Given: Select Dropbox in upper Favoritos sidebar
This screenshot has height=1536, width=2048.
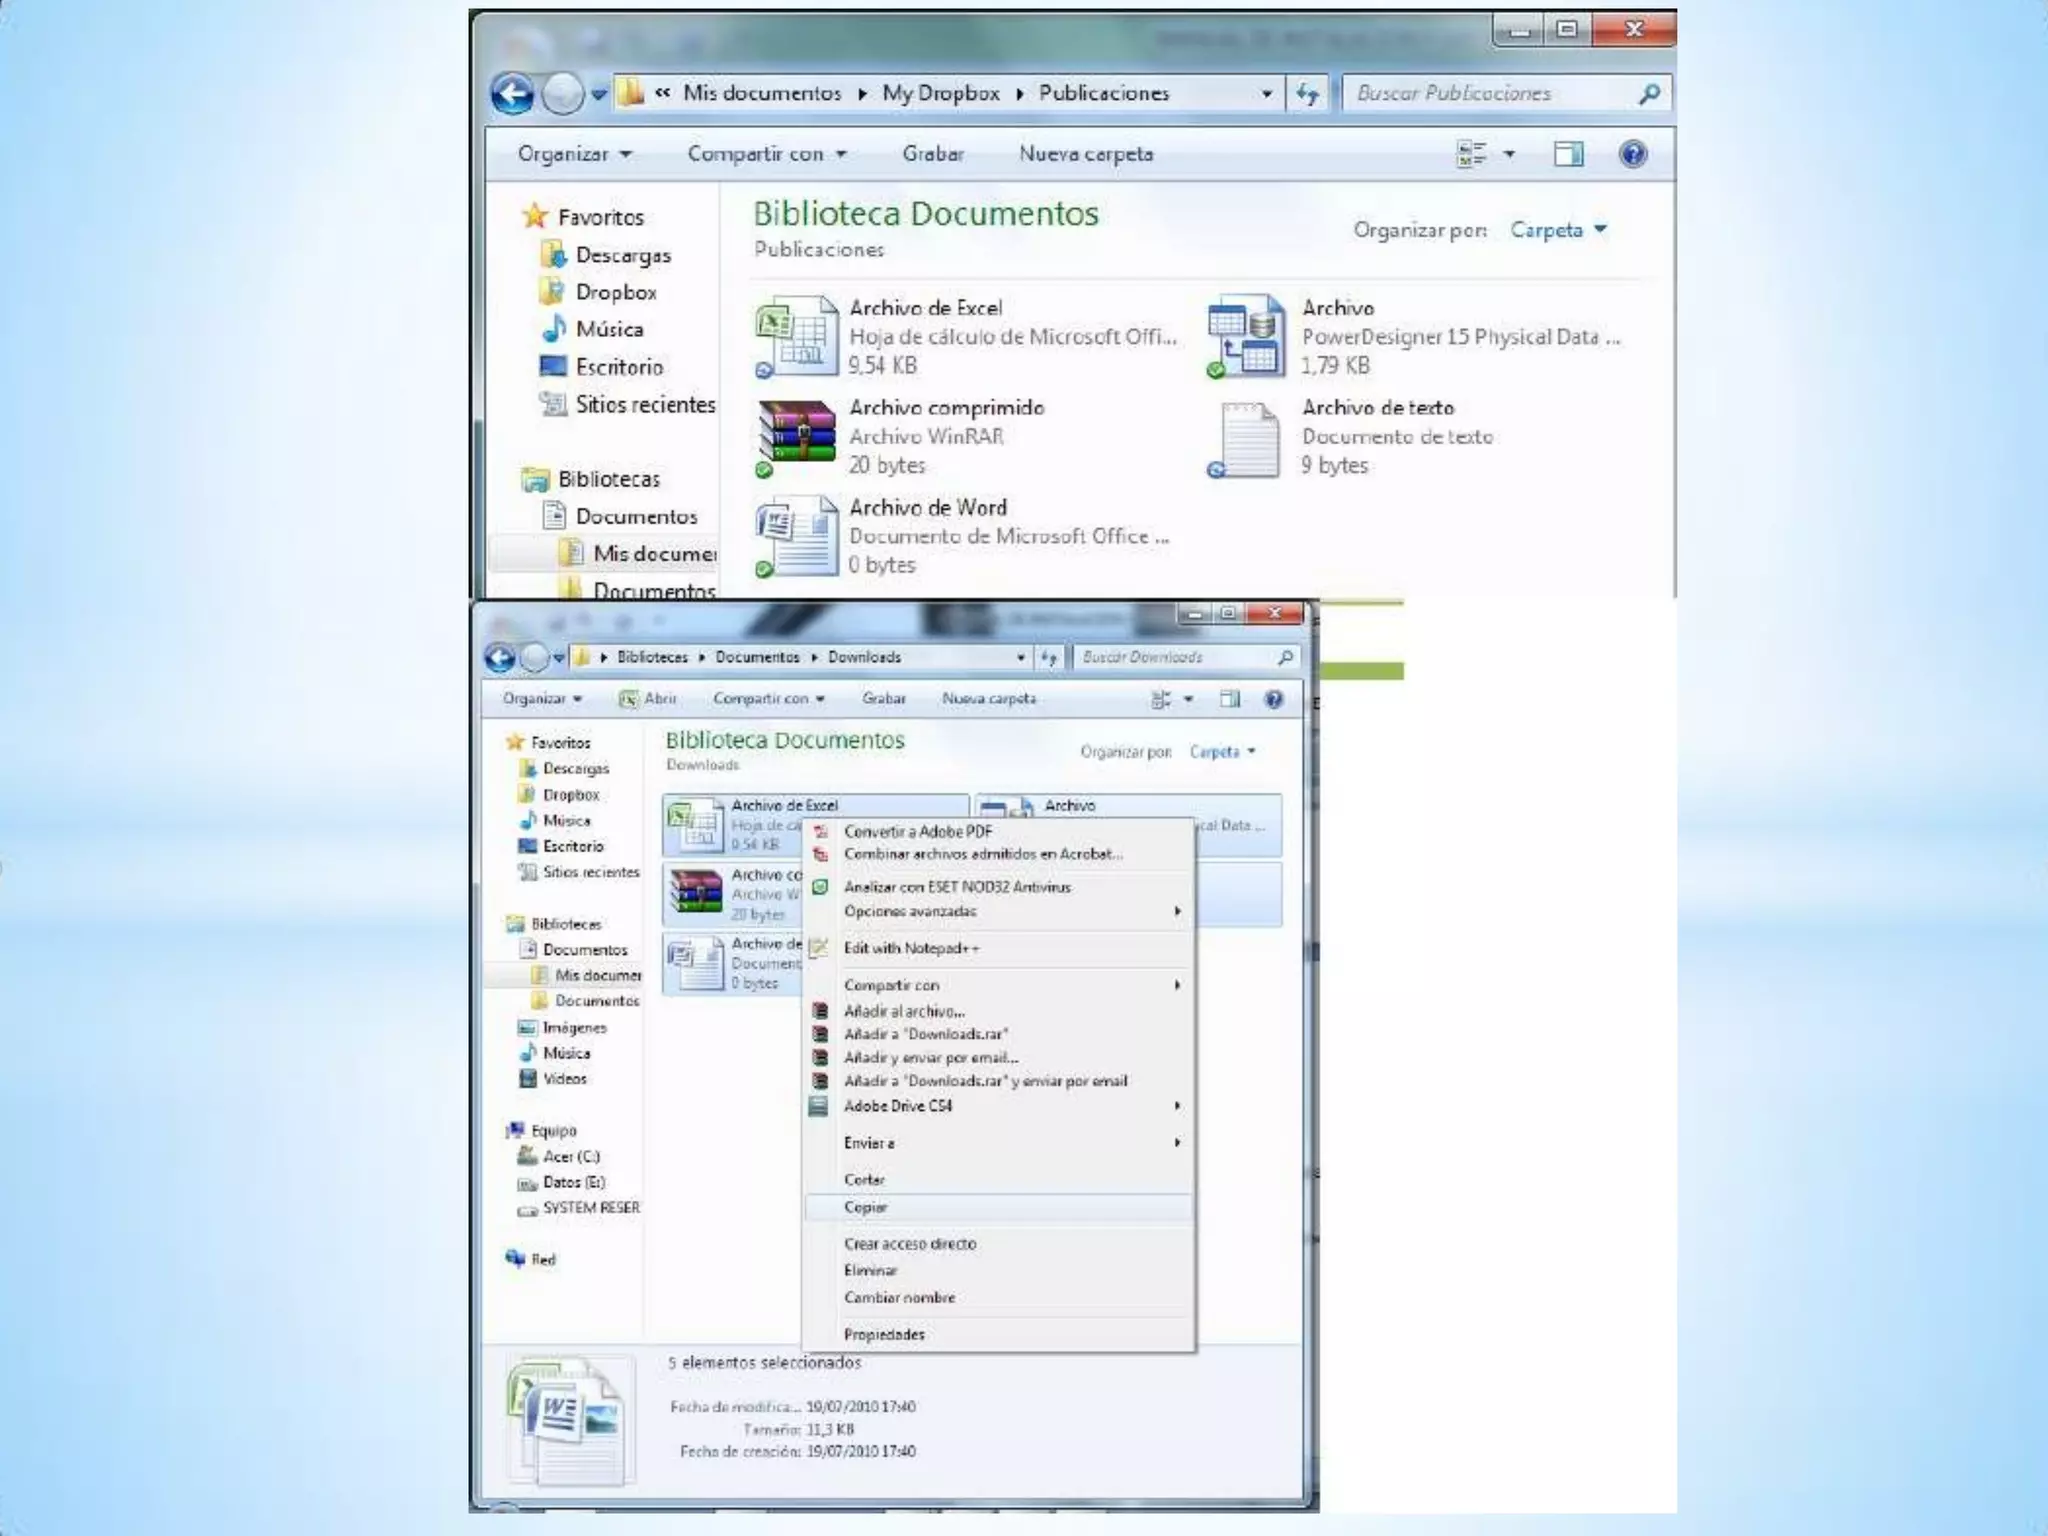Looking at the screenshot, I should (x=615, y=292).
